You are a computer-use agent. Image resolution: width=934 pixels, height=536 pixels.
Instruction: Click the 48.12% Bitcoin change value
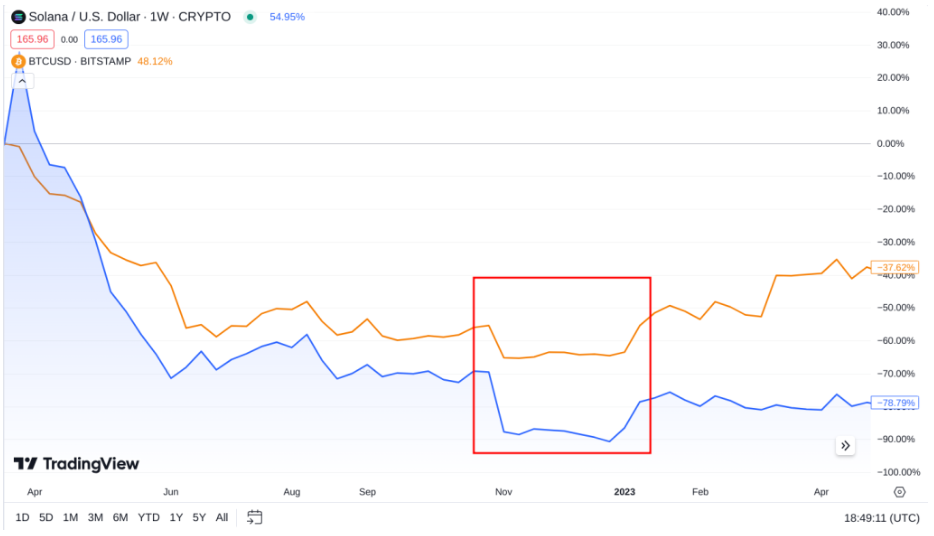155,61
